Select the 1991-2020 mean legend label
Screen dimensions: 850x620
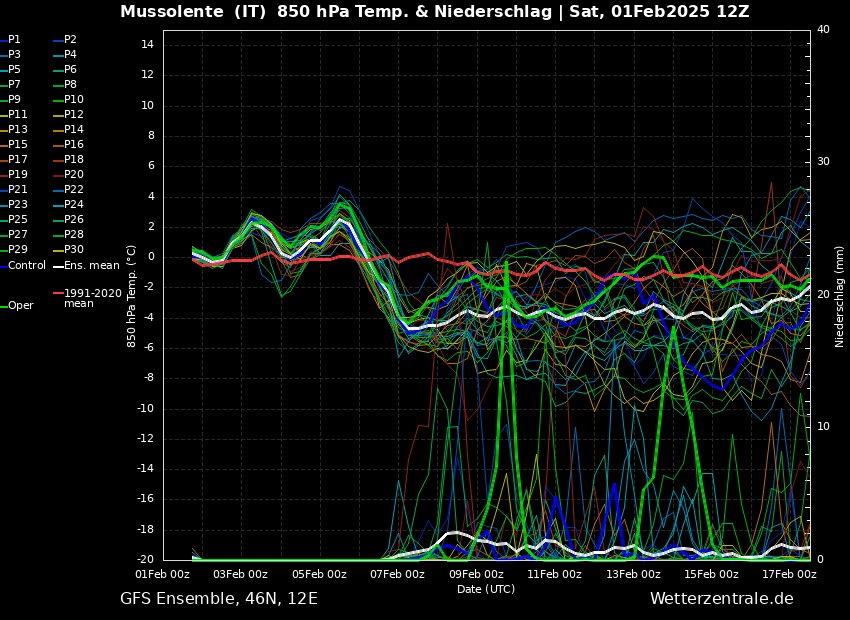click(93, 298)
